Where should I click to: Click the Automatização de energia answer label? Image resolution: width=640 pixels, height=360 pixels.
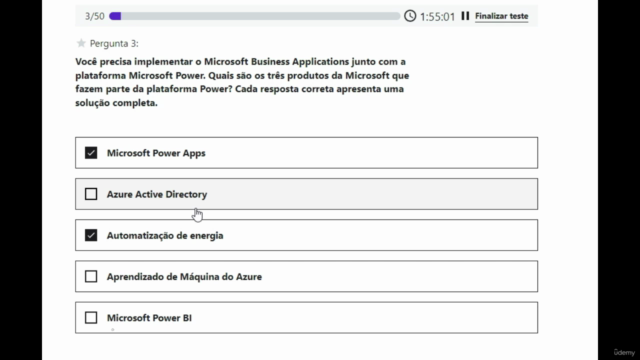[165, 236]
